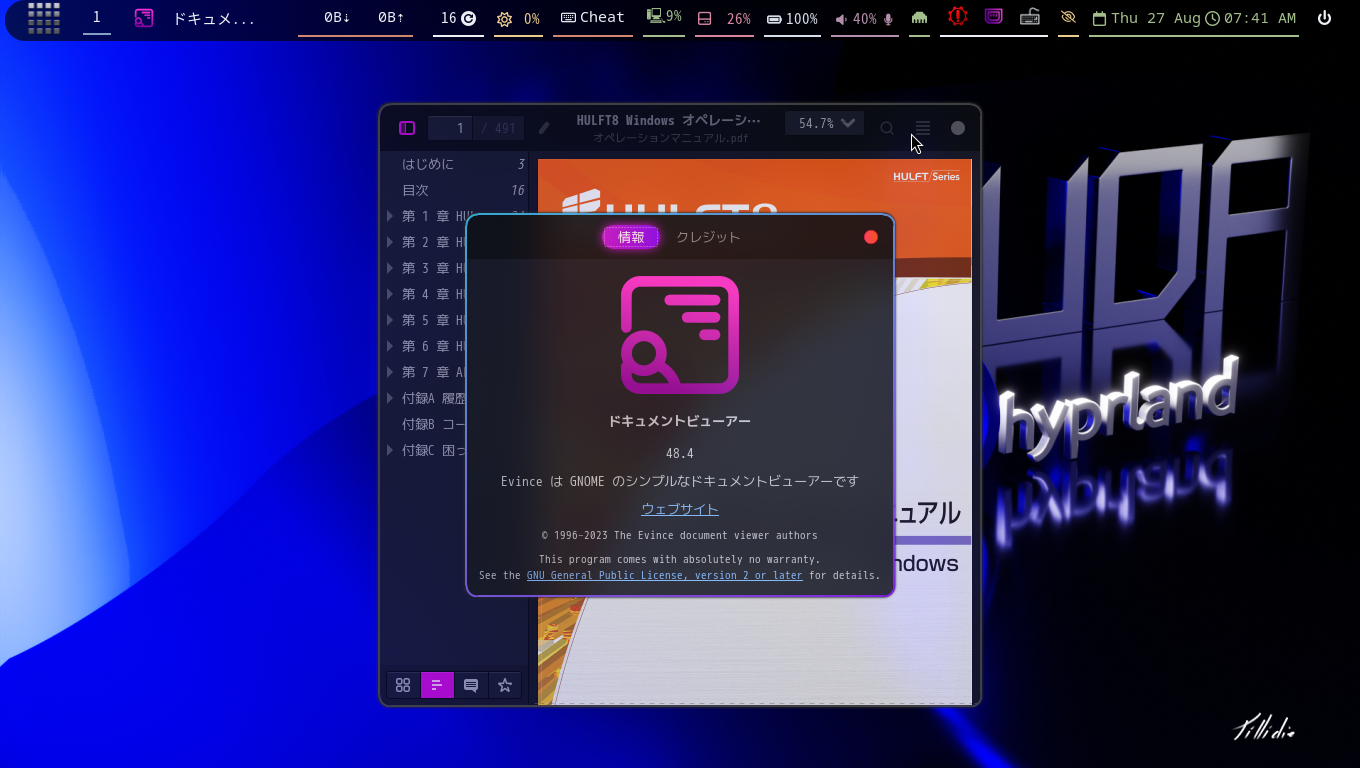Select the クレジット tab in the about dialog

708,237
